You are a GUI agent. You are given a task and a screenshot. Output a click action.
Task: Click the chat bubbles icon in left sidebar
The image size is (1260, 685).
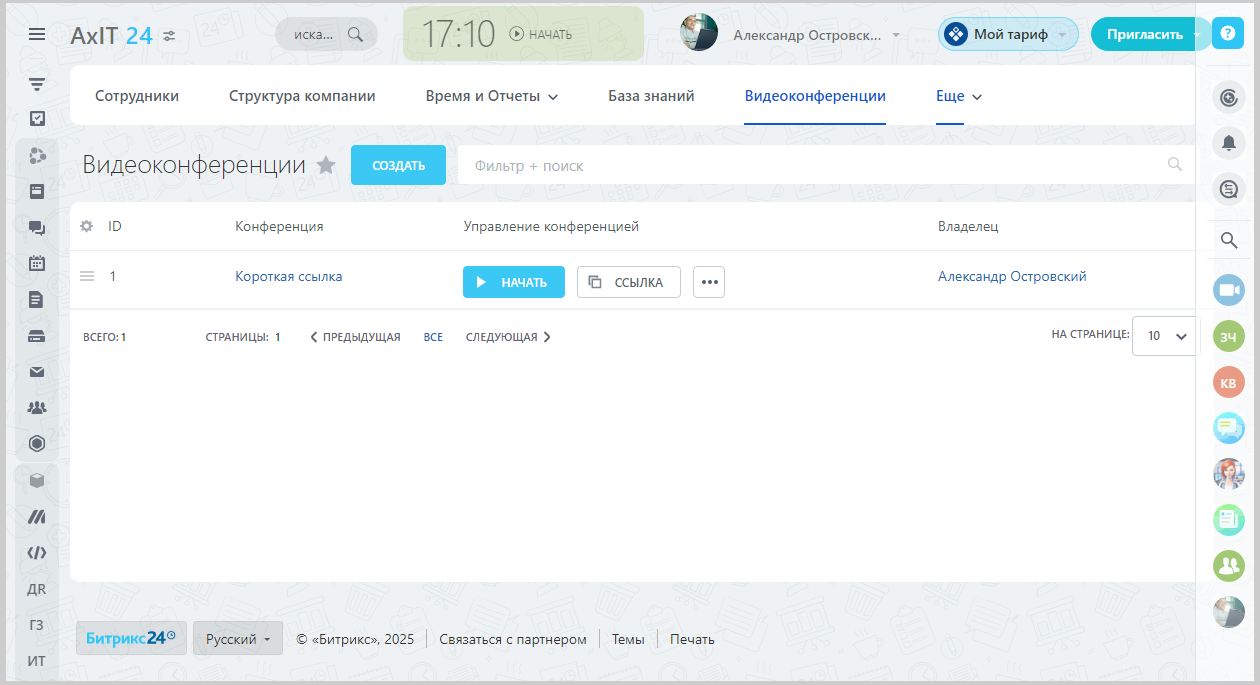coord(37,227)
